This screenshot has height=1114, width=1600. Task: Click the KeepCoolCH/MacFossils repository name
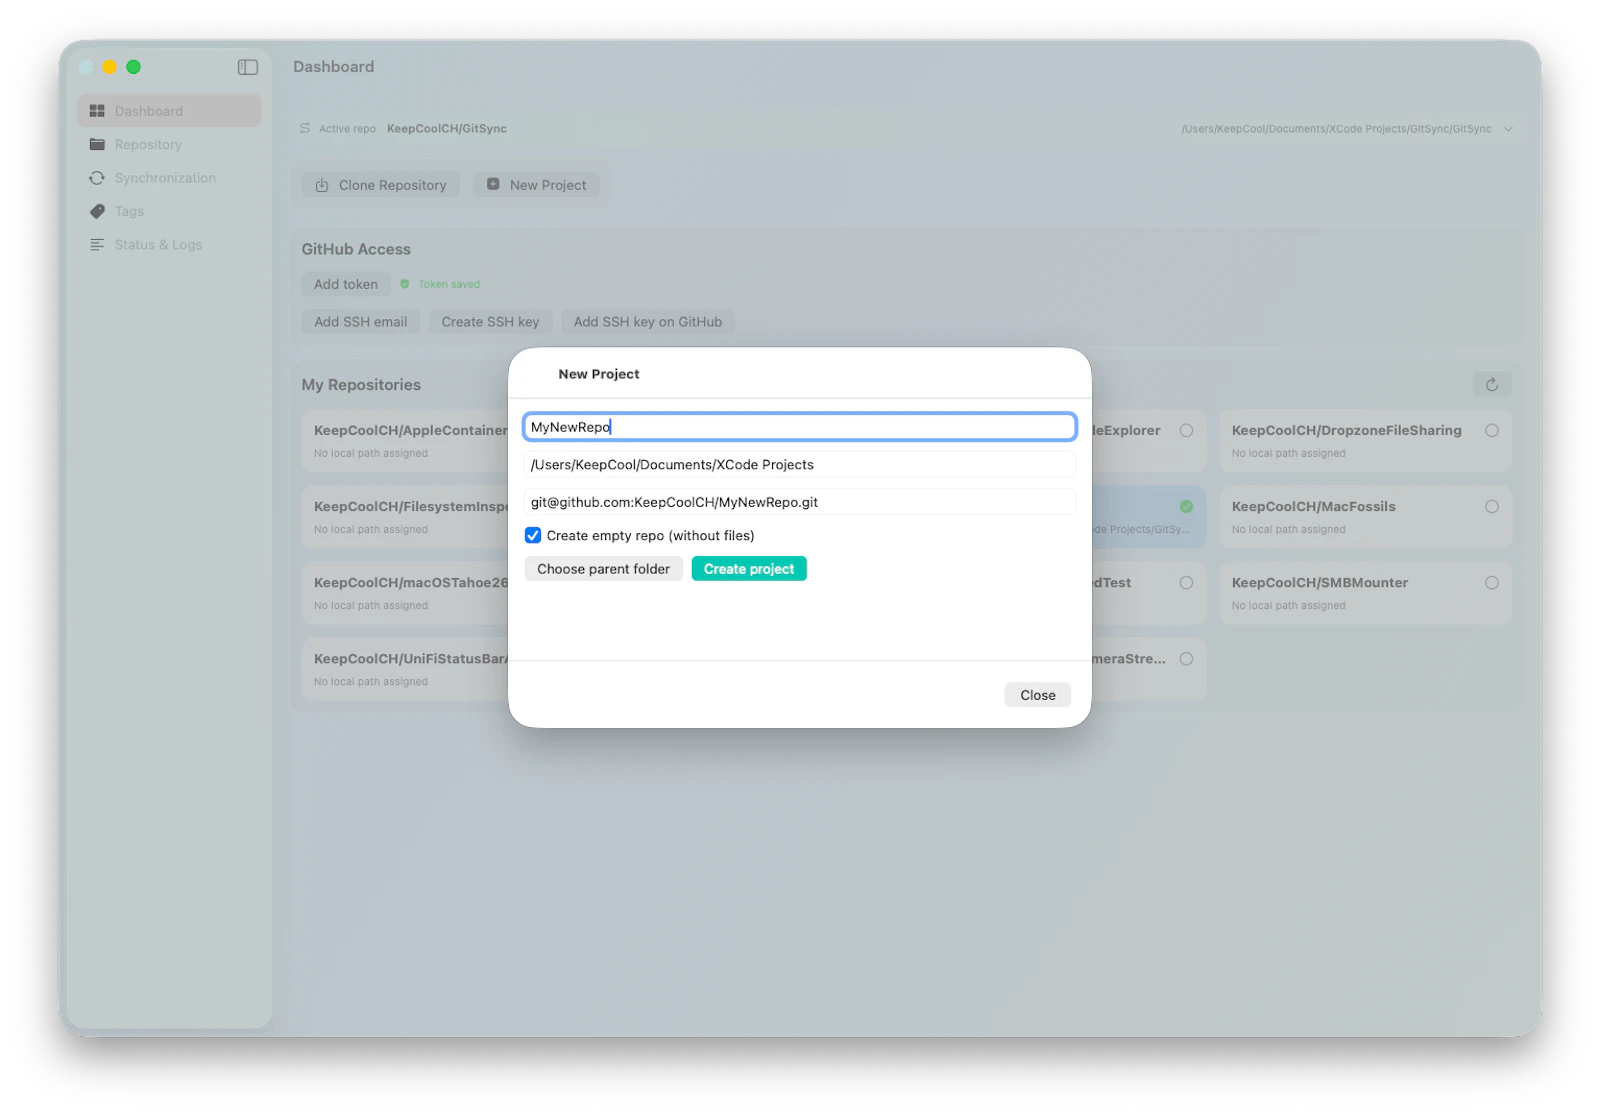(x=1313, y=507)
